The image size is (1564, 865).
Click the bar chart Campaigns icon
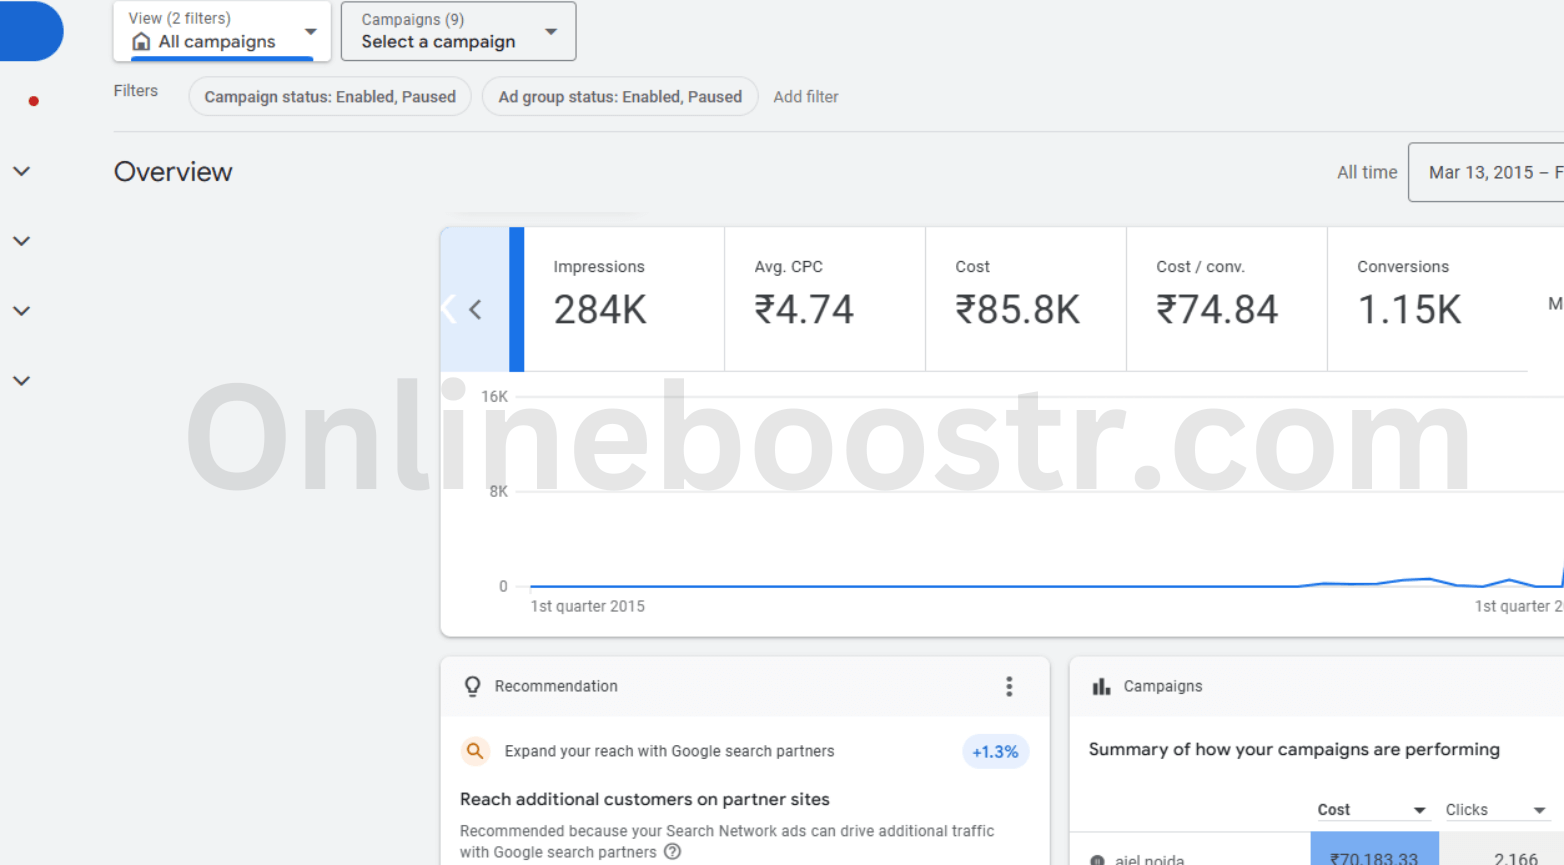coord(1101,686)
